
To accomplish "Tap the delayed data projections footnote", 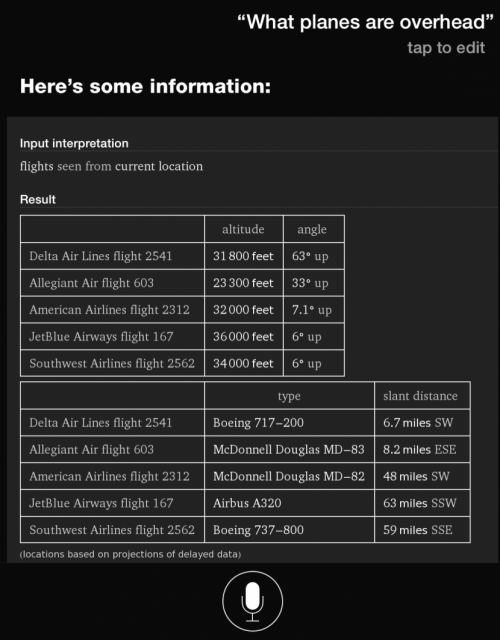I will 130,554.
